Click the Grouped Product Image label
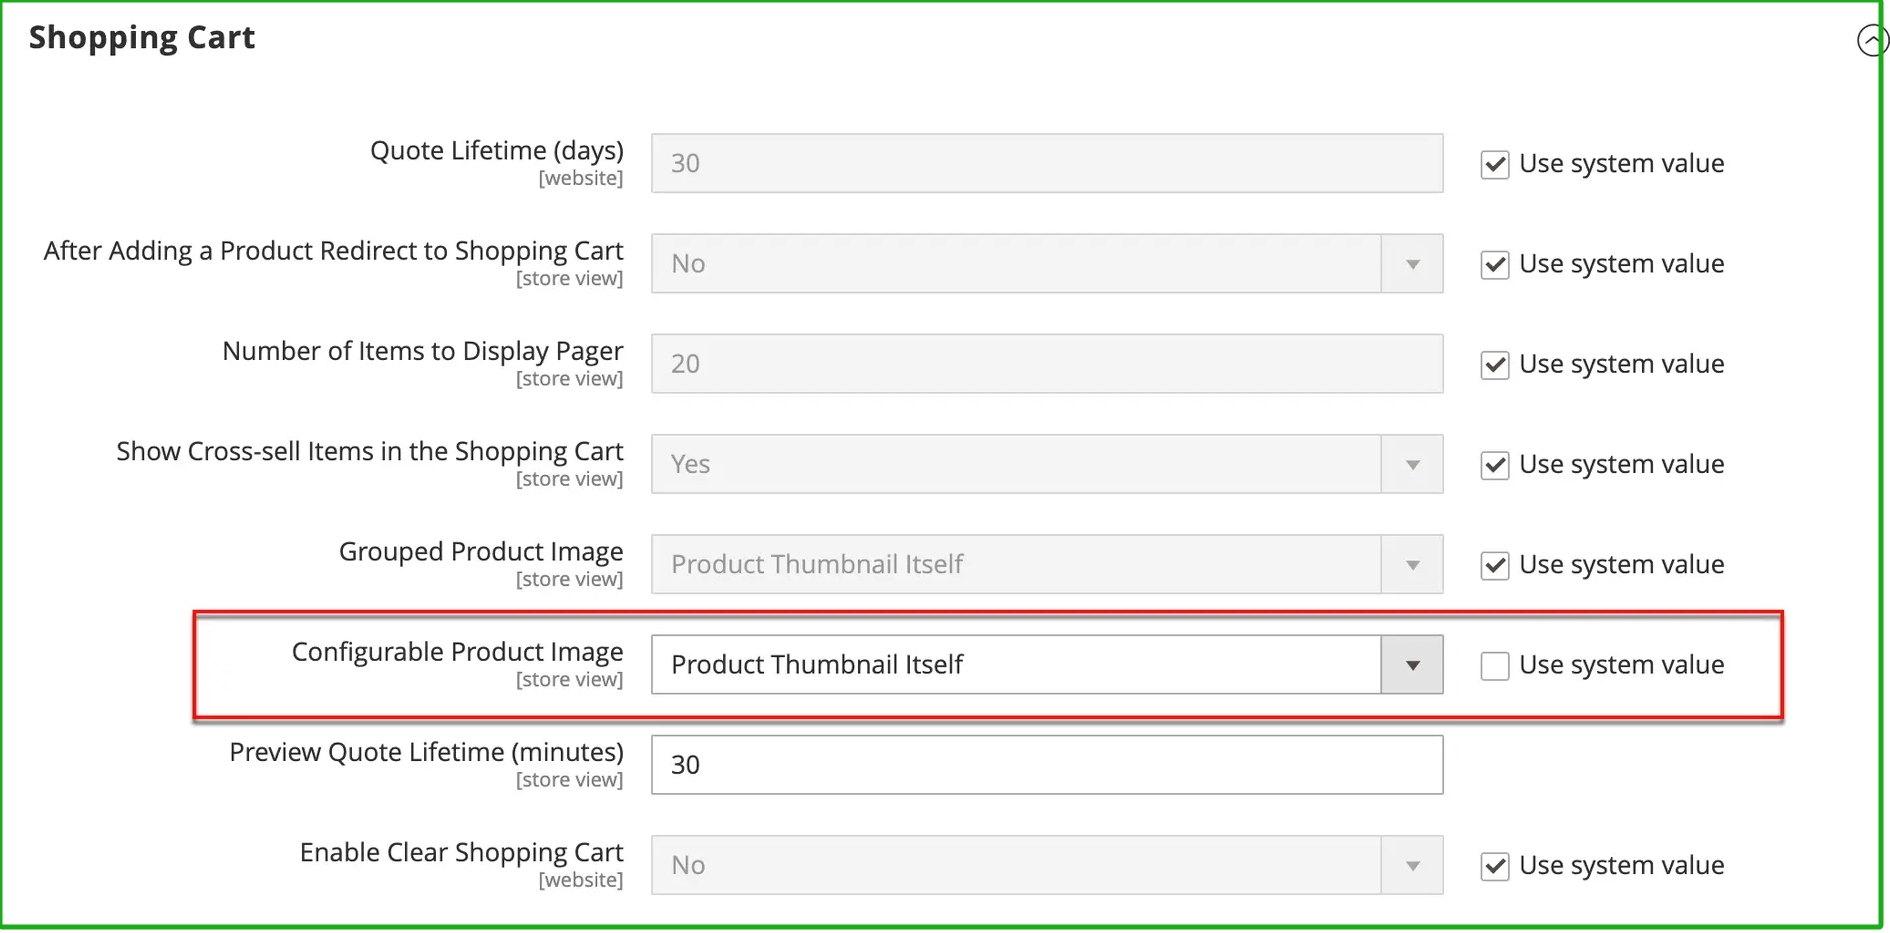This screenshot has height=933, width=1890. click(x=480, y=552)
